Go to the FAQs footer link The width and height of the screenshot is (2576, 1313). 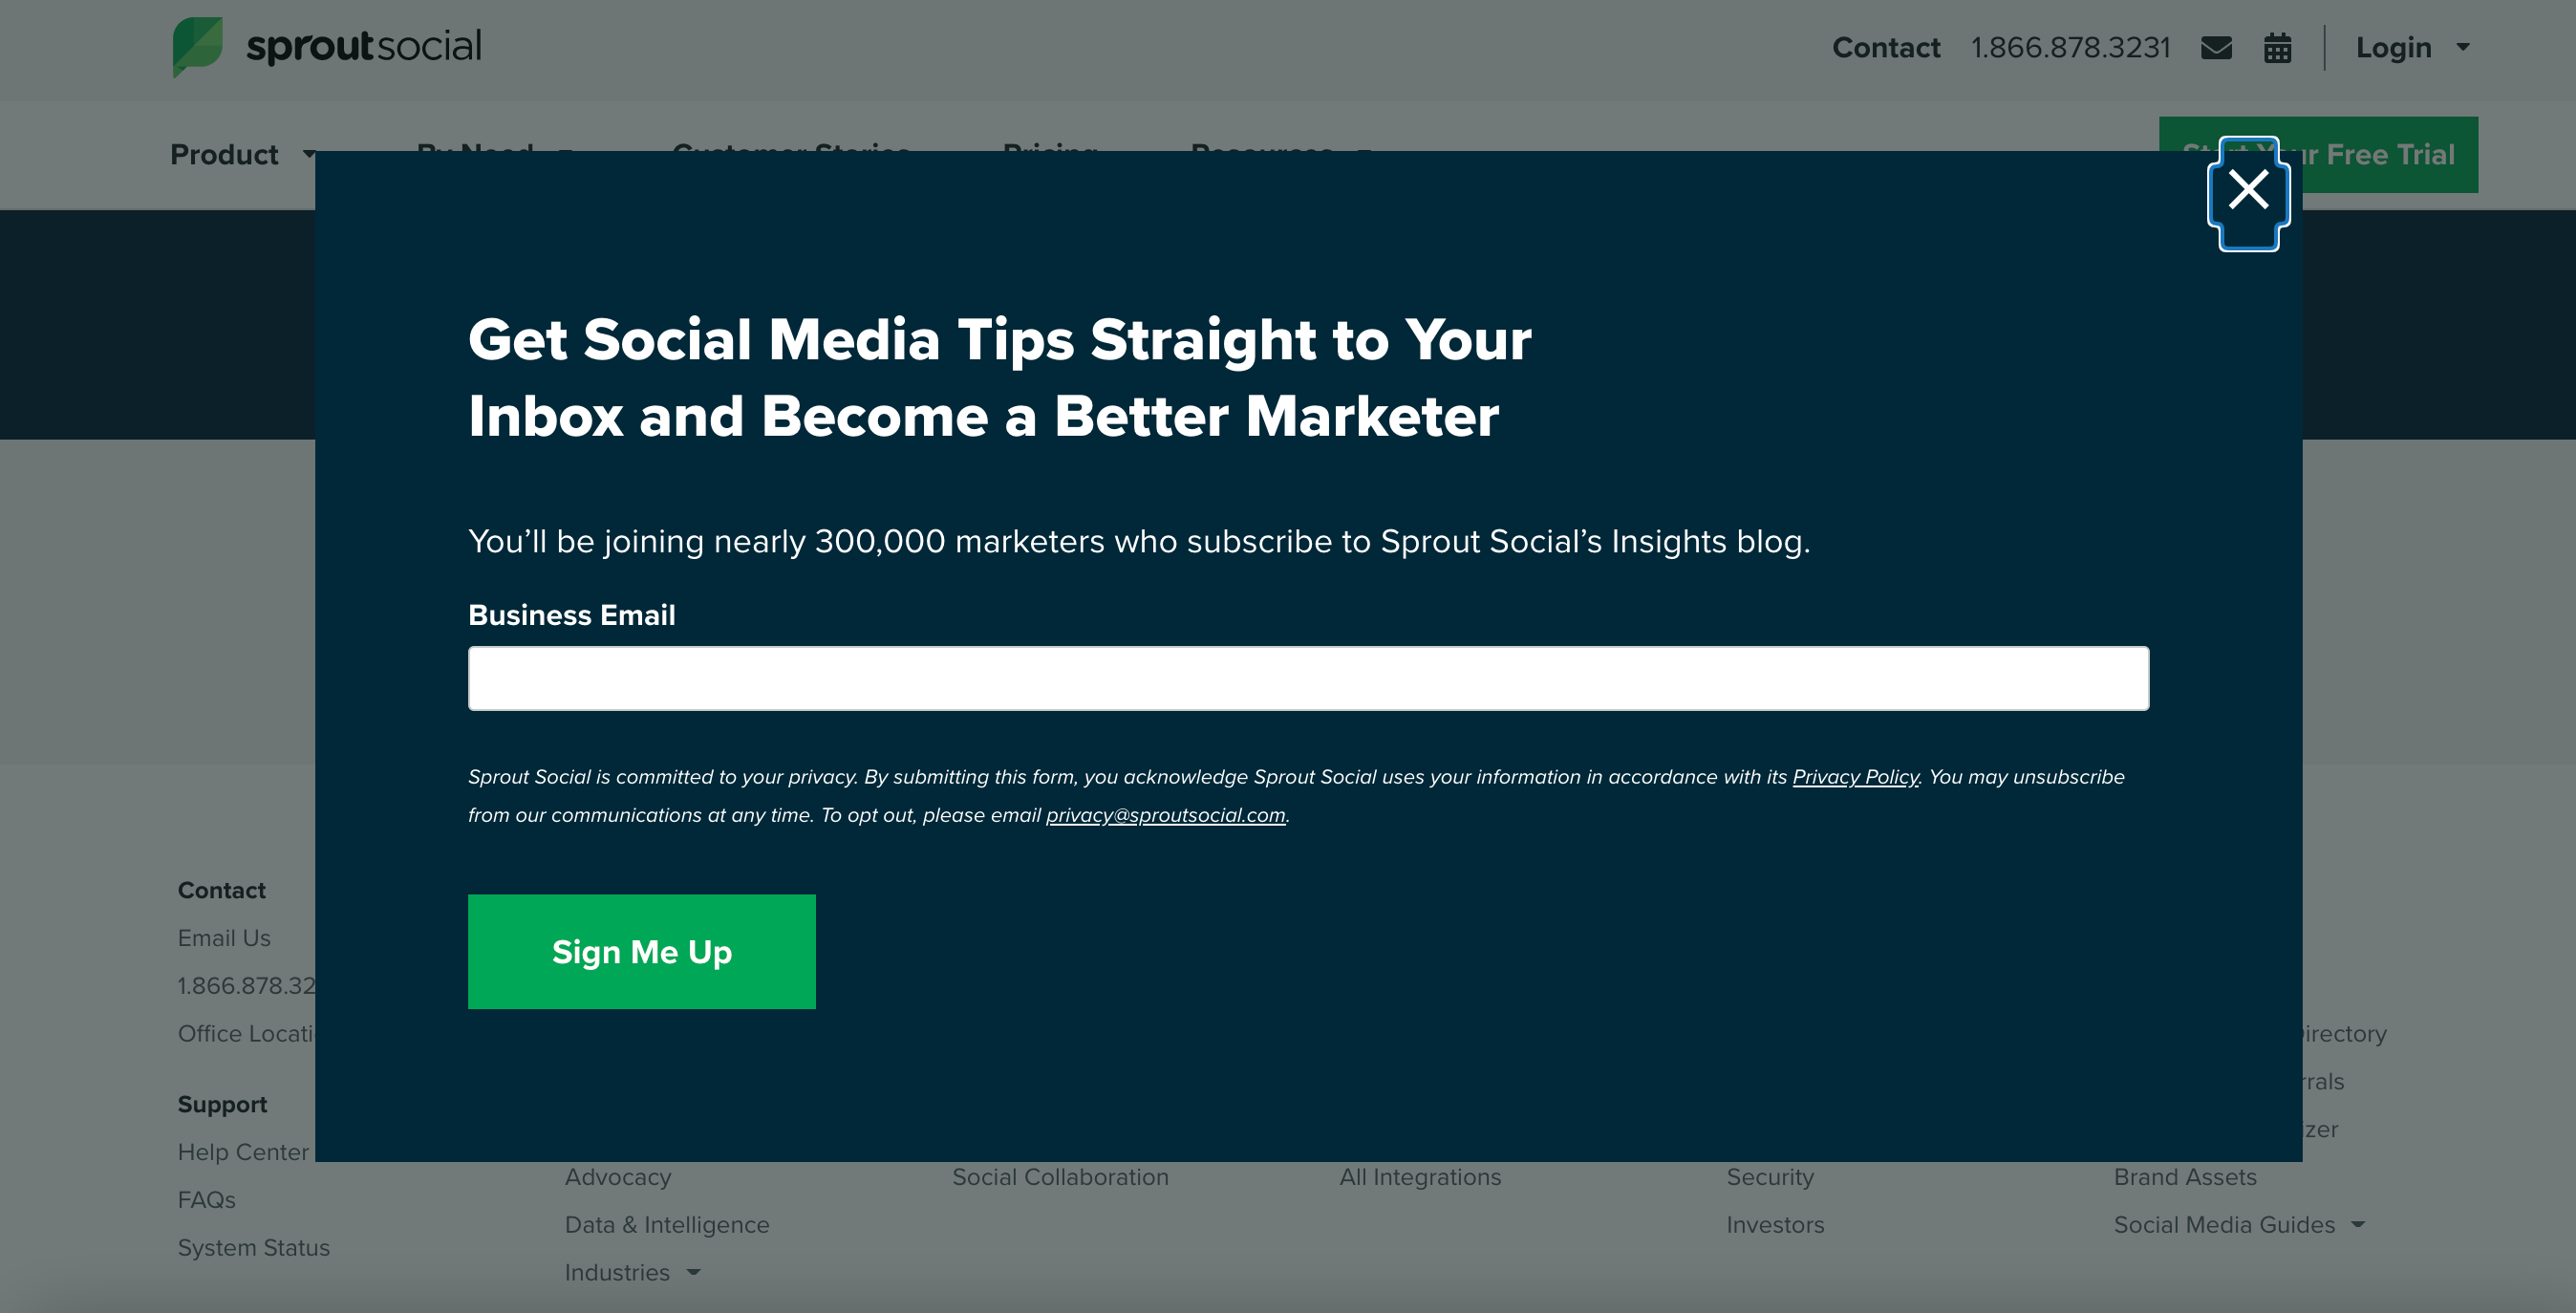[x=207, y=1200]
